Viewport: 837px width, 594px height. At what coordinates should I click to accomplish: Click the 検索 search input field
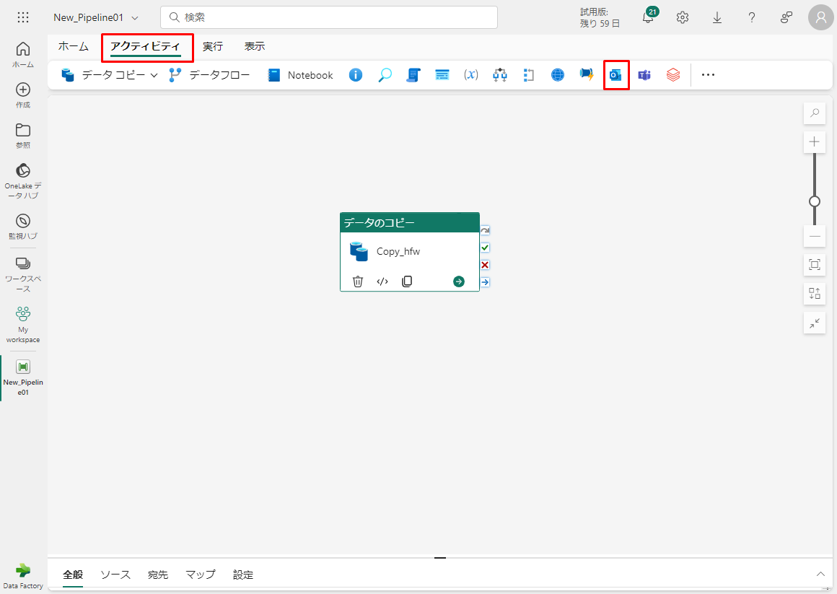click(x=329, y=18)
